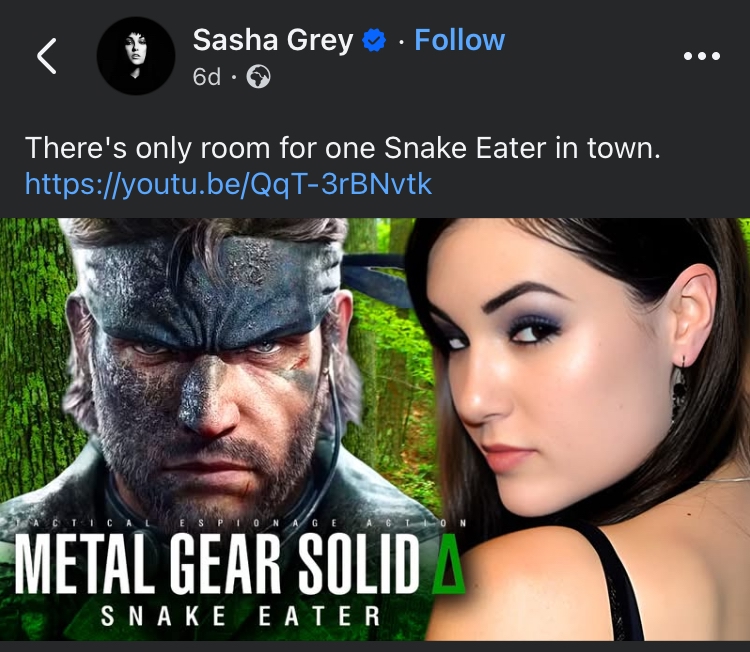This screenshot has height=652, width=750.
Task: Open the youtu.be/QqT-3rBNvtk link
Action: coord(228,184)
